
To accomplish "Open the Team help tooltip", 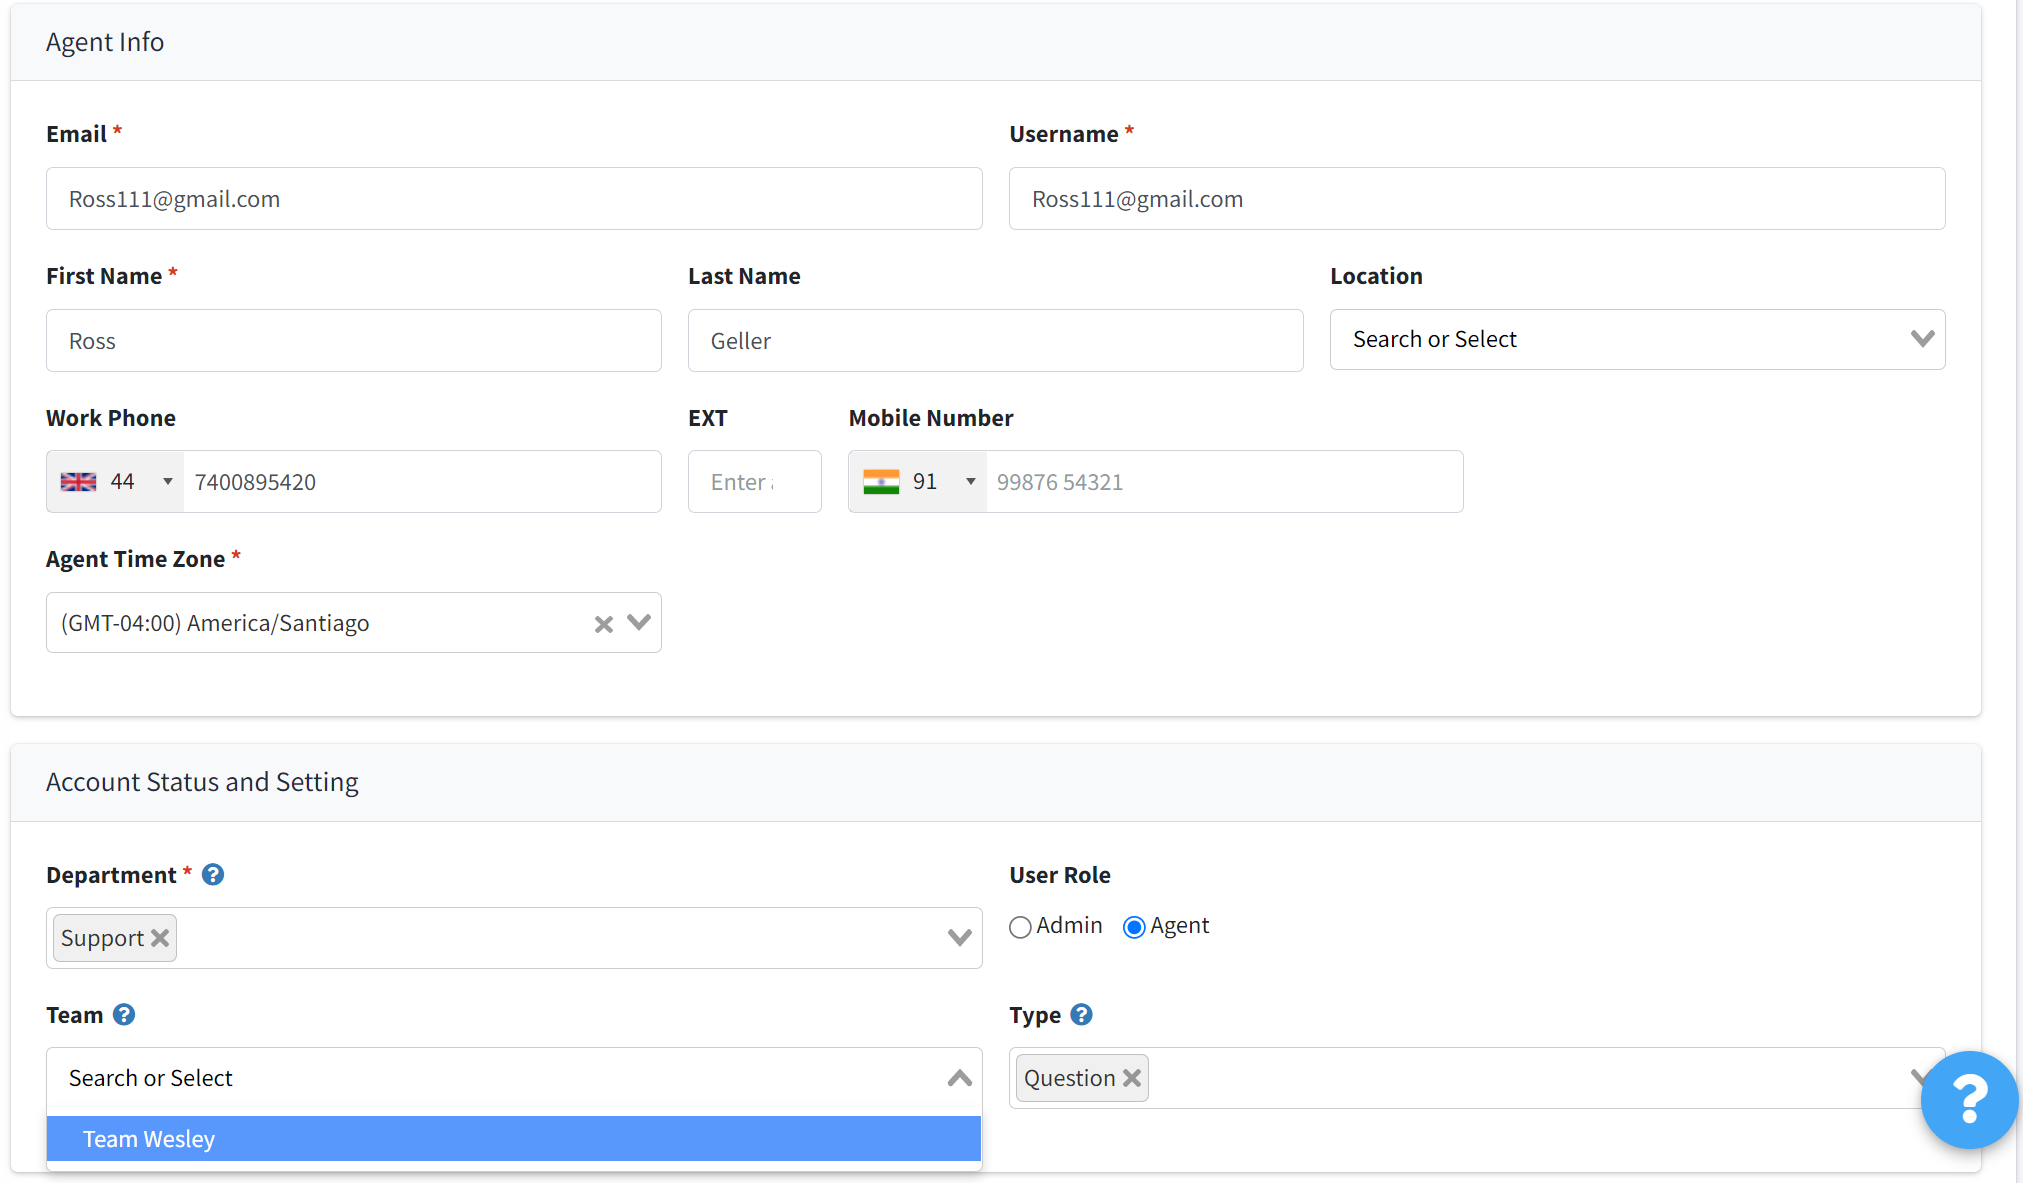I will 124,1014.
